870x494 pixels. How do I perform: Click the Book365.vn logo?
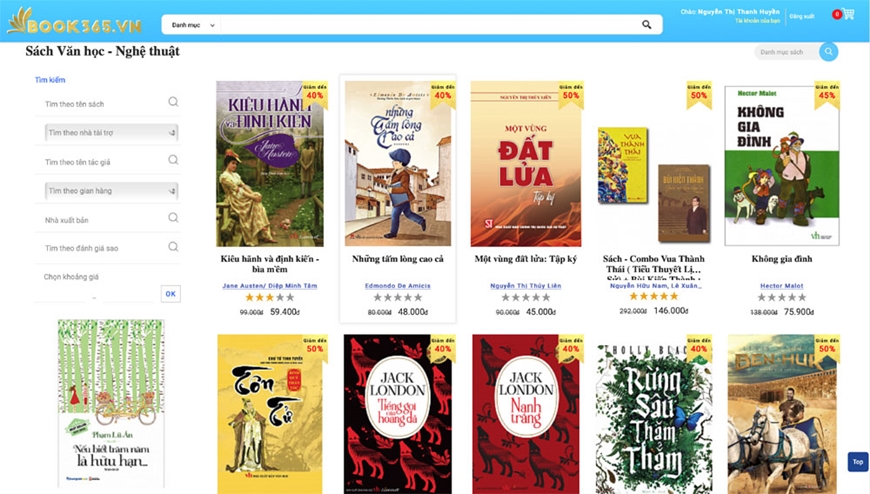click(x=74, y=21)
